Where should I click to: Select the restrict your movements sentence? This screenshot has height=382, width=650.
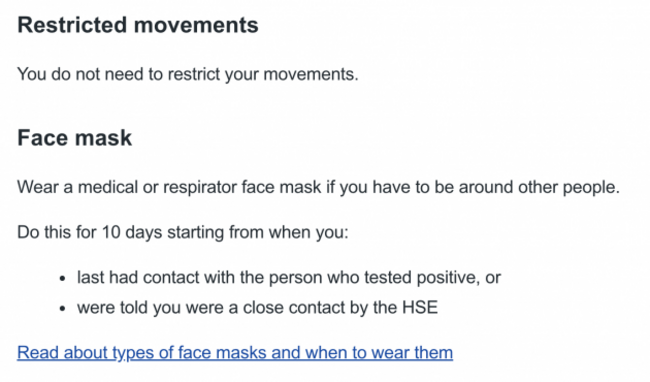click(188, 75)
